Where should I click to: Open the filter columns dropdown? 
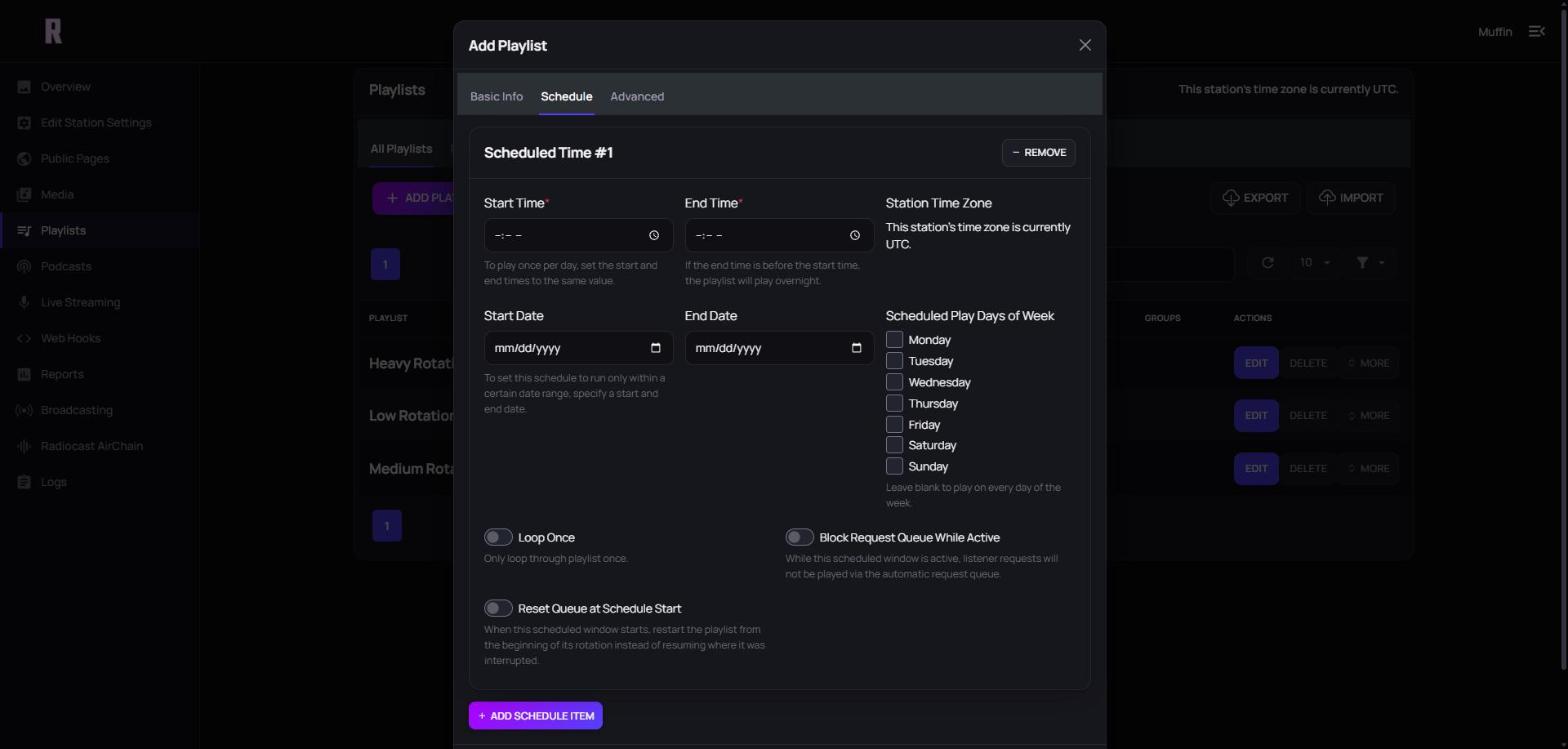tap(1369, 263)
